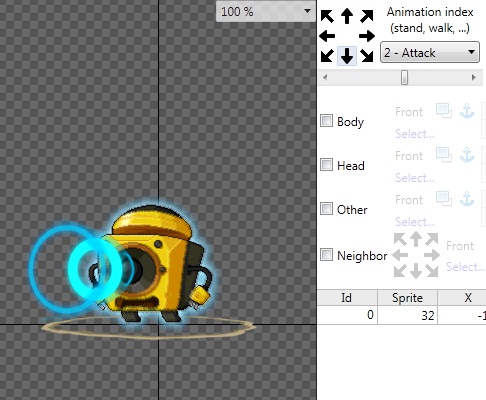Screen dimensions: 486x400
Task: Open the 100 % zoom dropdown
Action: point(266,12)
